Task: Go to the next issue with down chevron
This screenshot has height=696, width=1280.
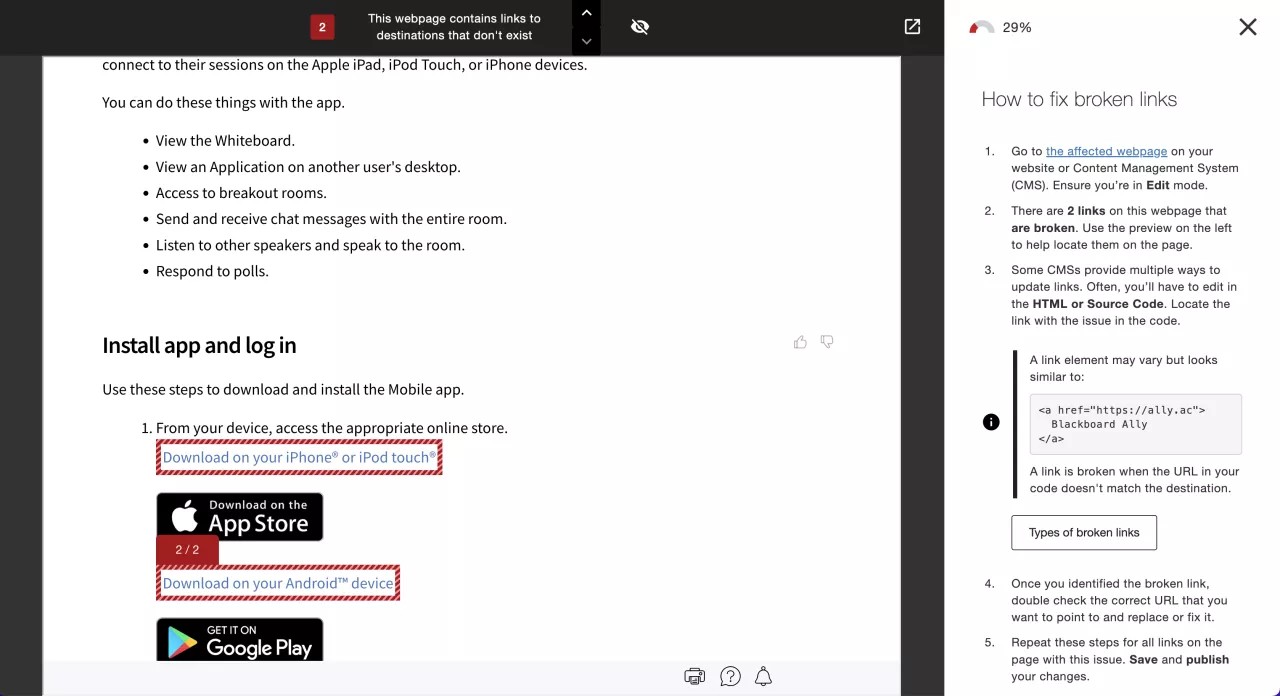Action: pos(586,41)
